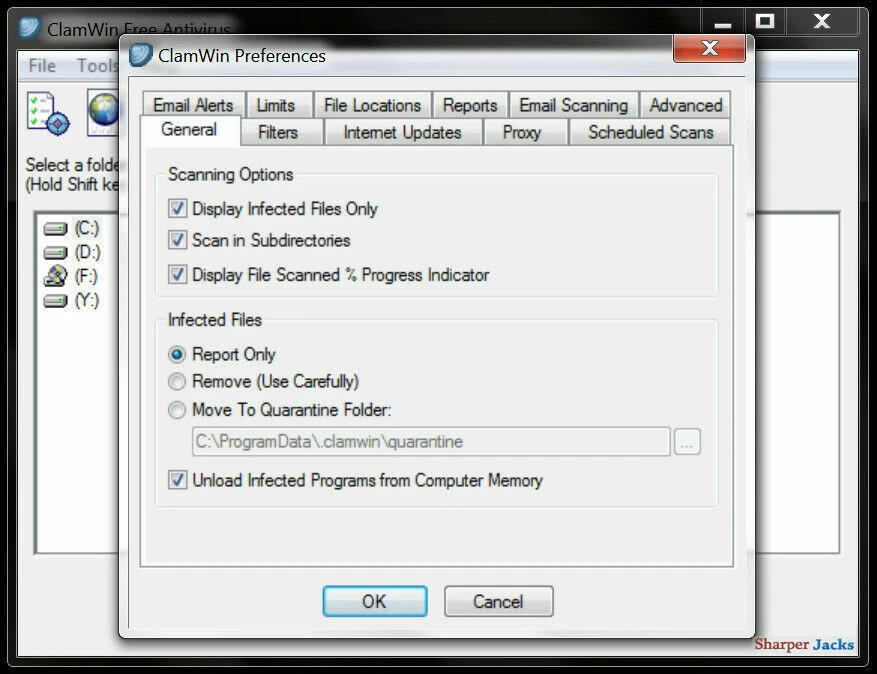This screenshot has height=674, width=877.
Task: Open the Scheduled Scans tab
Action: pyautogui.click(x=649, y=131)
